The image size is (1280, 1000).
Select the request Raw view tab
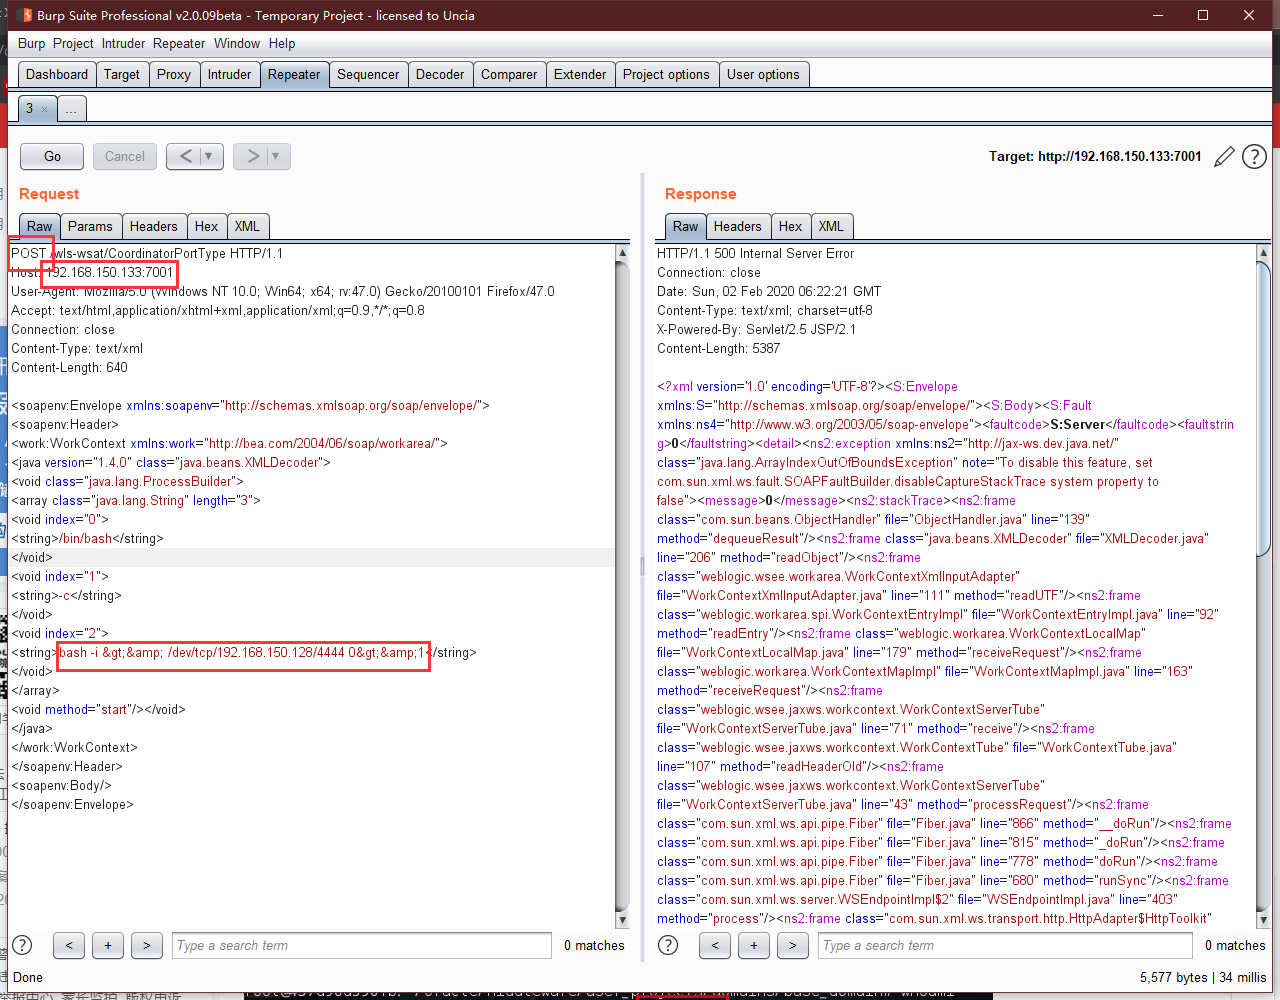[40, 226]
